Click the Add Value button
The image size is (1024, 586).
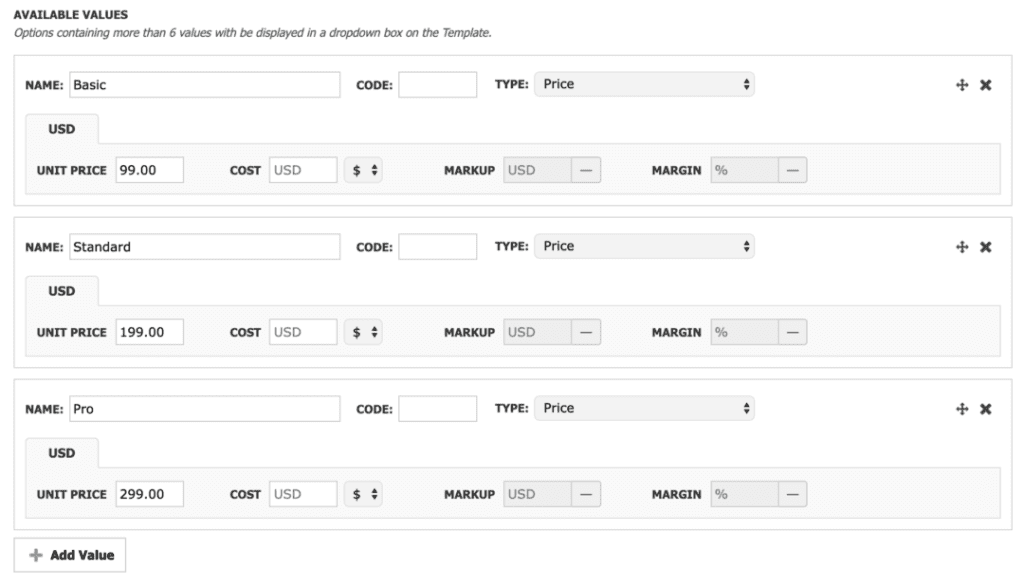(70, 555)
